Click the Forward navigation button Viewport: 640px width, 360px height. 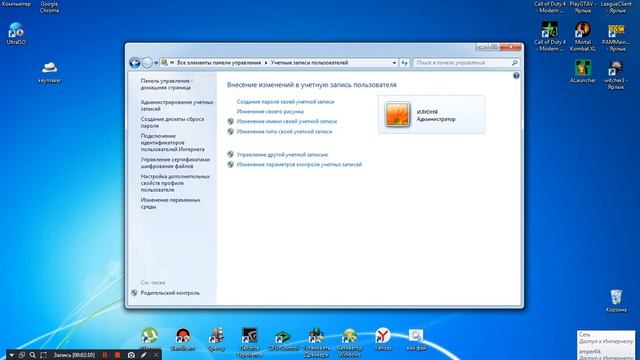pyautogui.click(x=147, y=62)
